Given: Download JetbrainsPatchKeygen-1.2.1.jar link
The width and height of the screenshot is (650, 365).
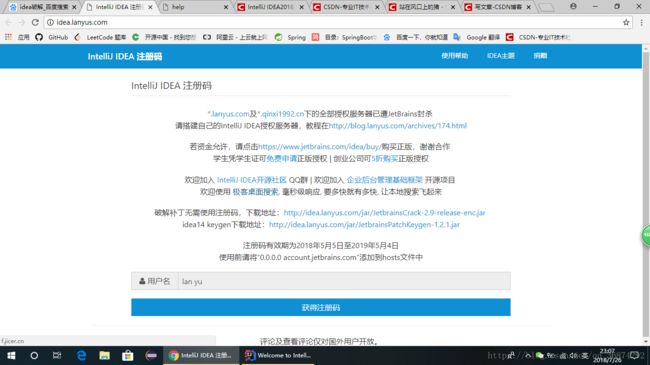Looking at the screenshot, I should point(364,225).
